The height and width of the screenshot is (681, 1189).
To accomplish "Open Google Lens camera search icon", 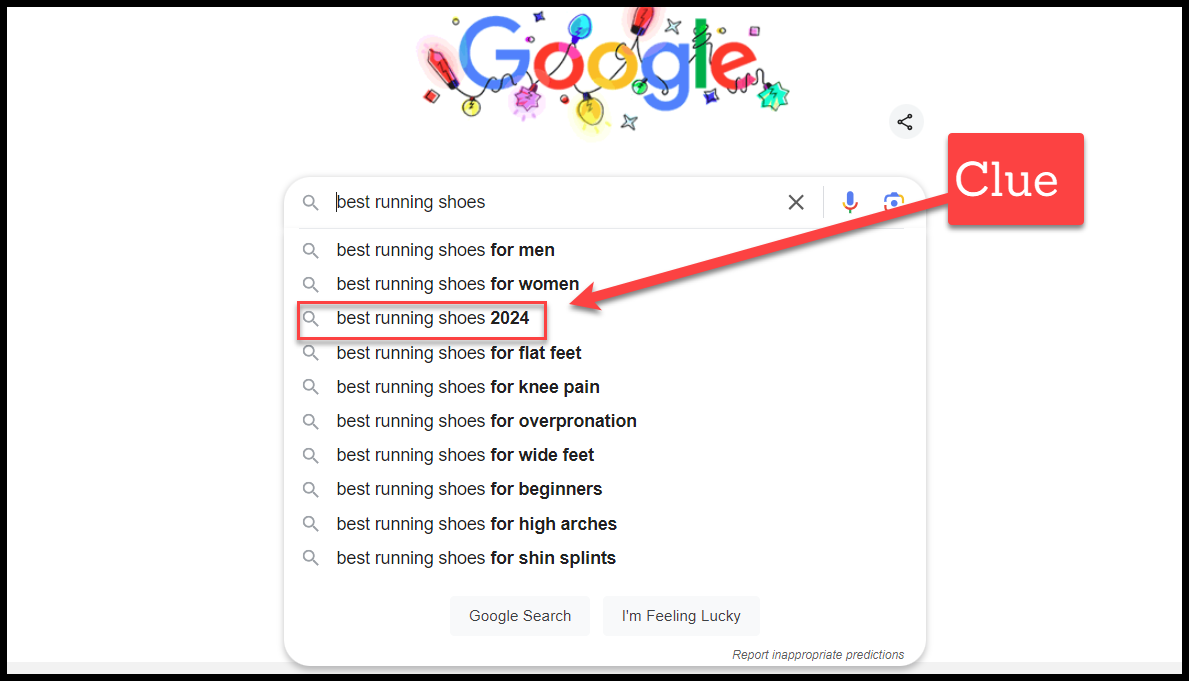I will [x=893, y=202].
